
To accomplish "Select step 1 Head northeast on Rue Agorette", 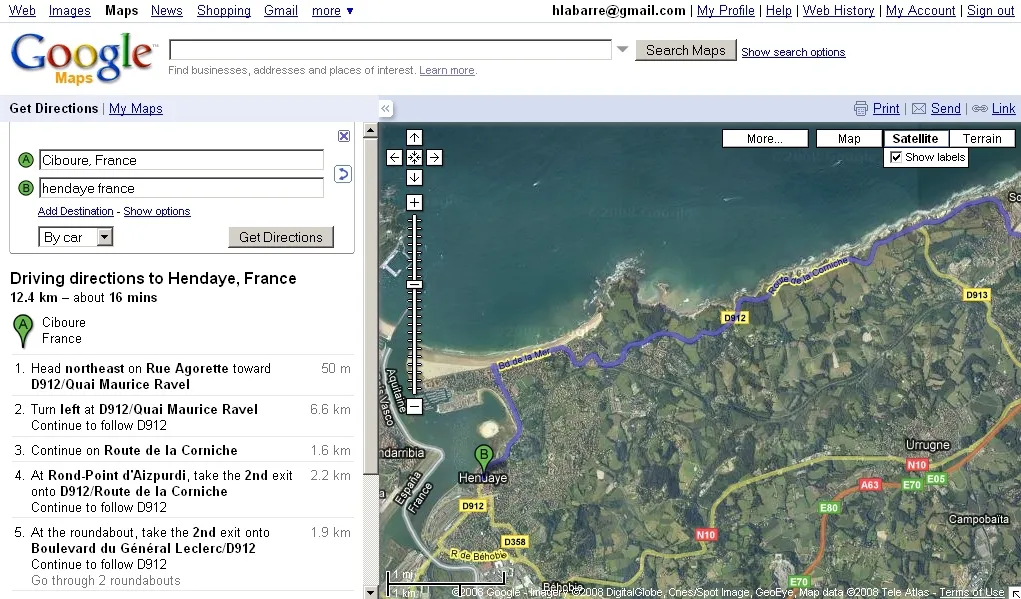I will pyautogui.click(x=182, y=376).
